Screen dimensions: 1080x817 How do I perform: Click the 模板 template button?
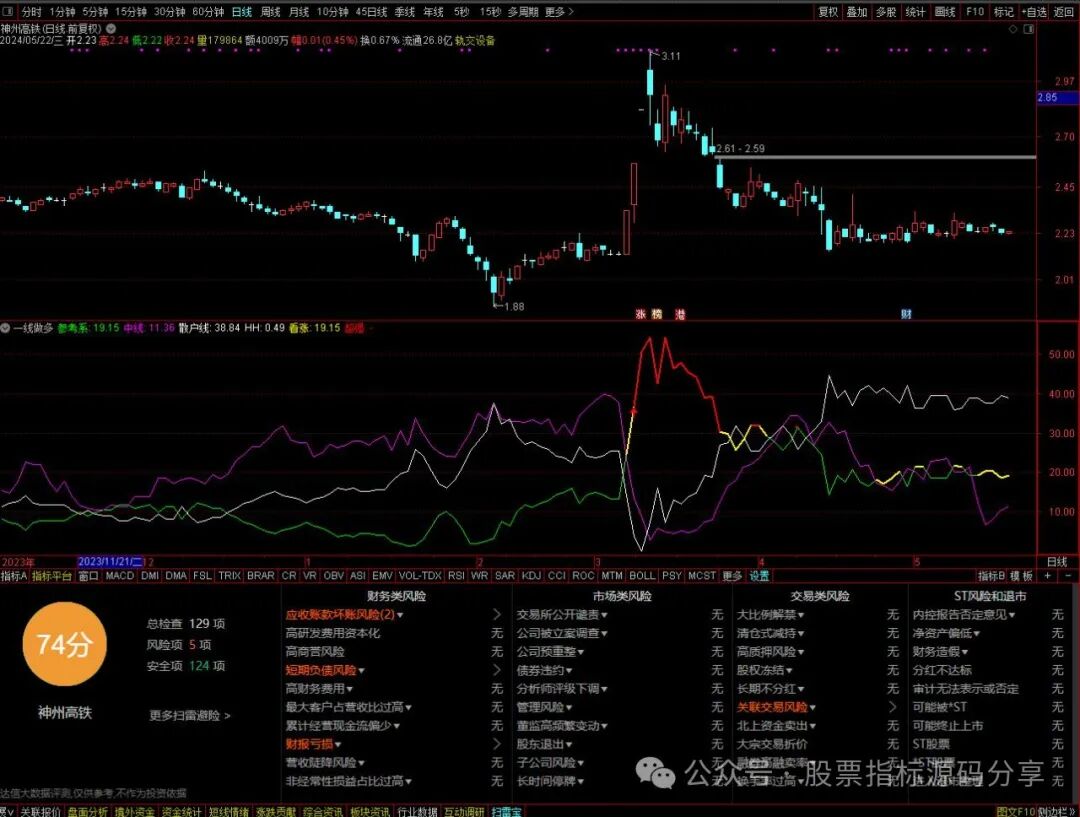(1021, 575)
